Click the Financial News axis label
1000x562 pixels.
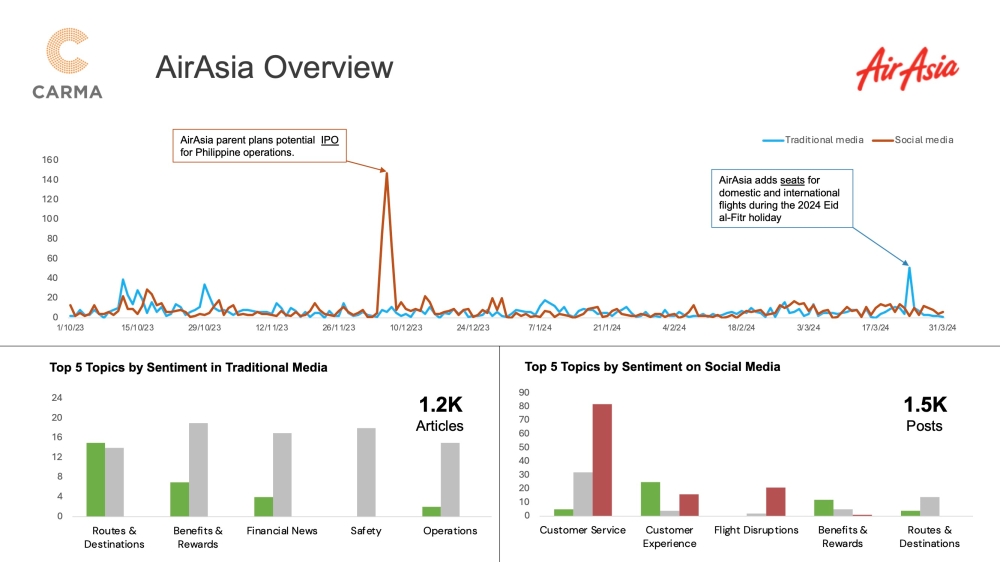tap(281, 531)
